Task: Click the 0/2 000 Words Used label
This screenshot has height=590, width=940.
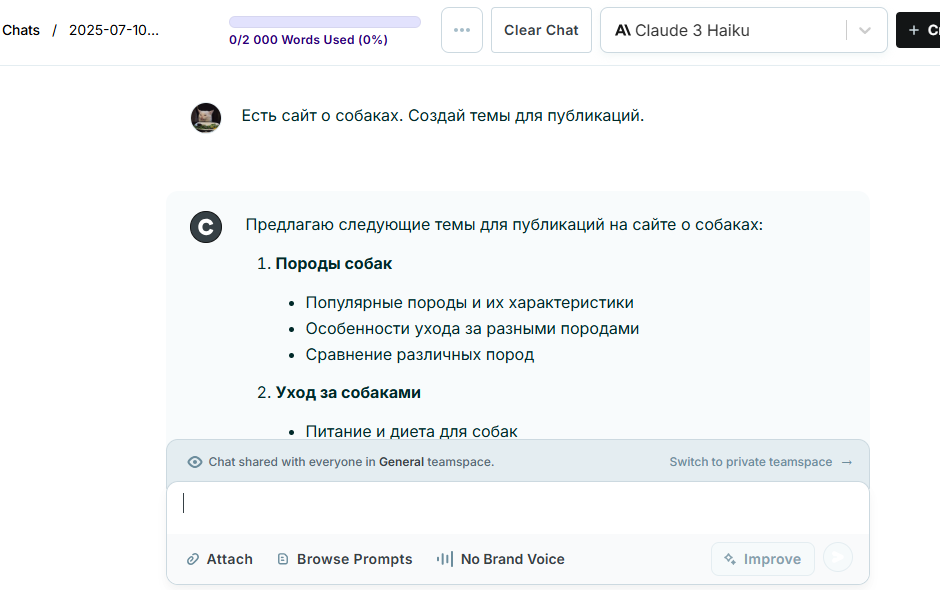Action: click(308, 40)
